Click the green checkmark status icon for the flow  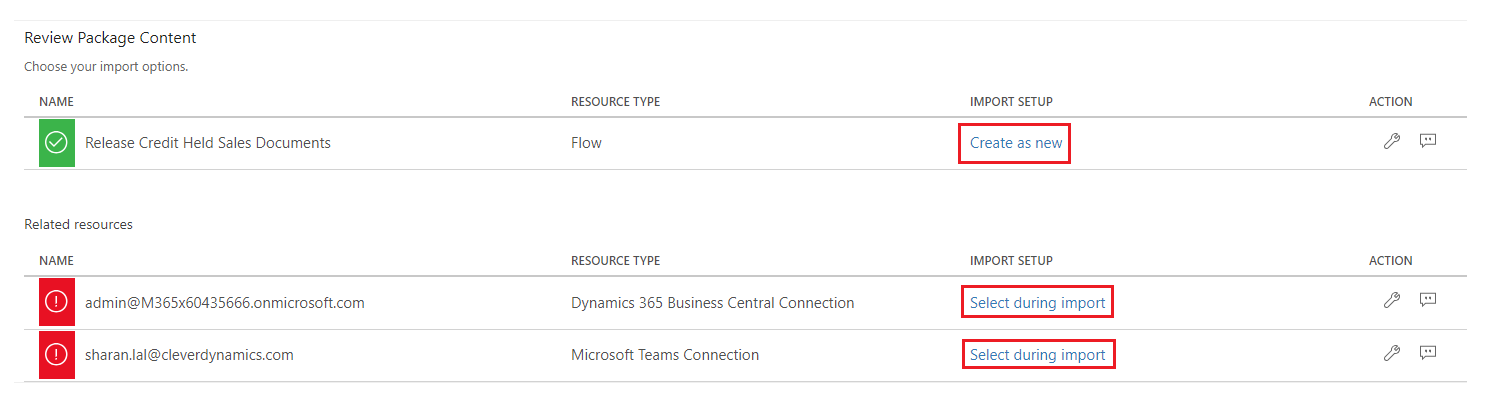pos(57,143)
